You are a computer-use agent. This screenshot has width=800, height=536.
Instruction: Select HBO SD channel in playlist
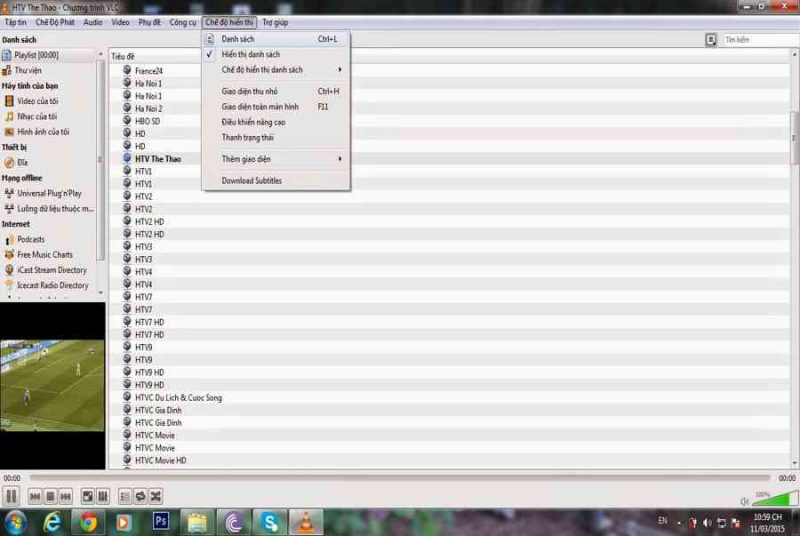tap(147, 121)
